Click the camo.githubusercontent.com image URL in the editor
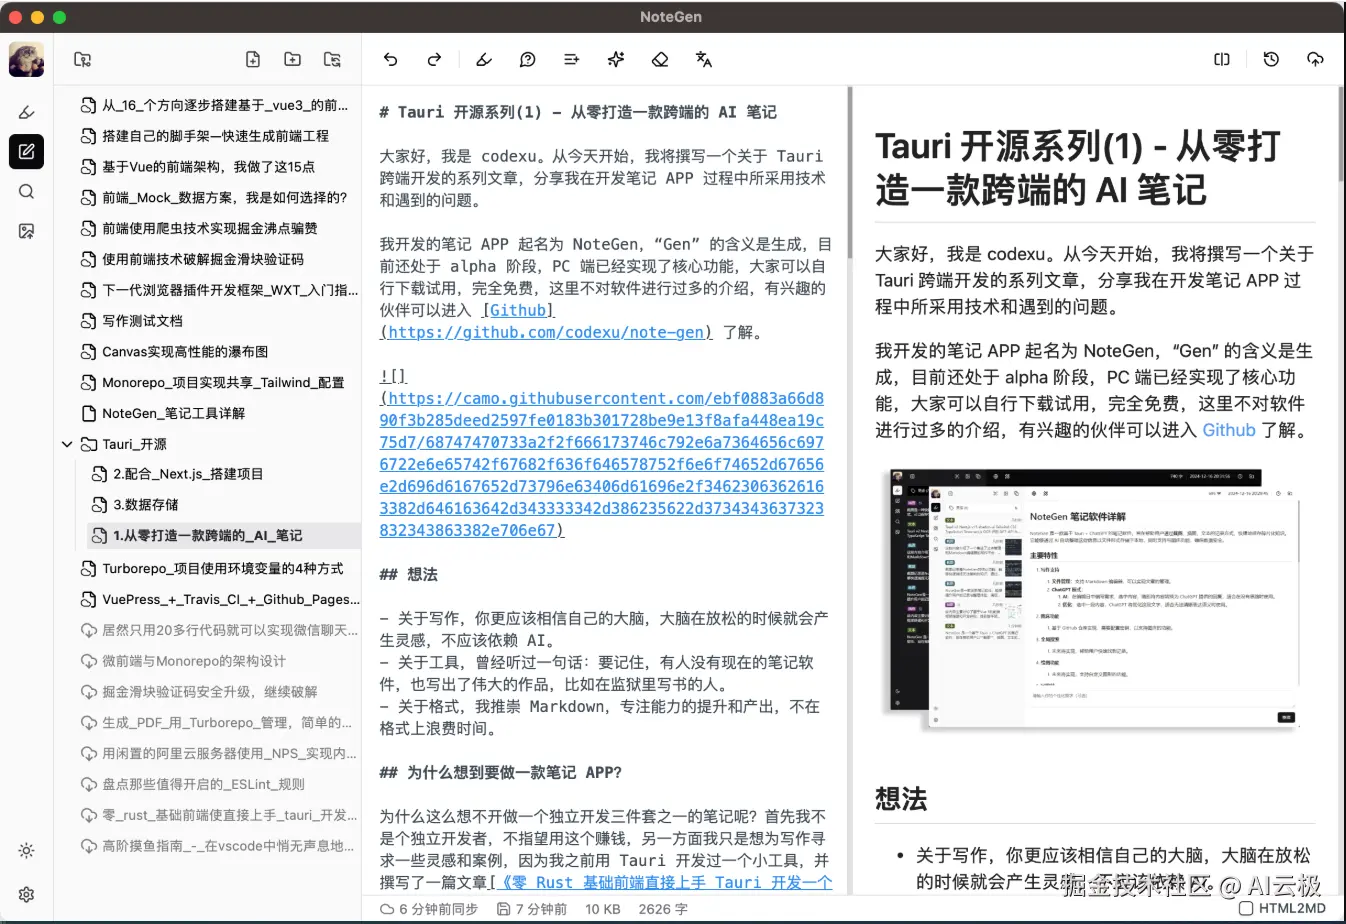 point(602,464)
